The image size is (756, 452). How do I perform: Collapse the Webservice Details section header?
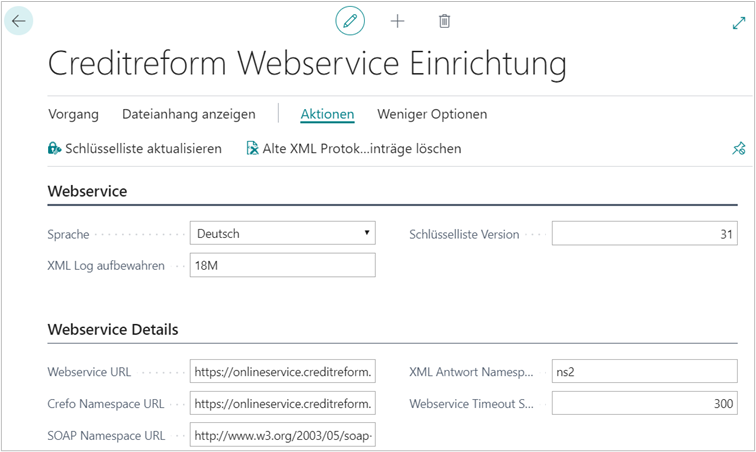[x=113, y=329]
